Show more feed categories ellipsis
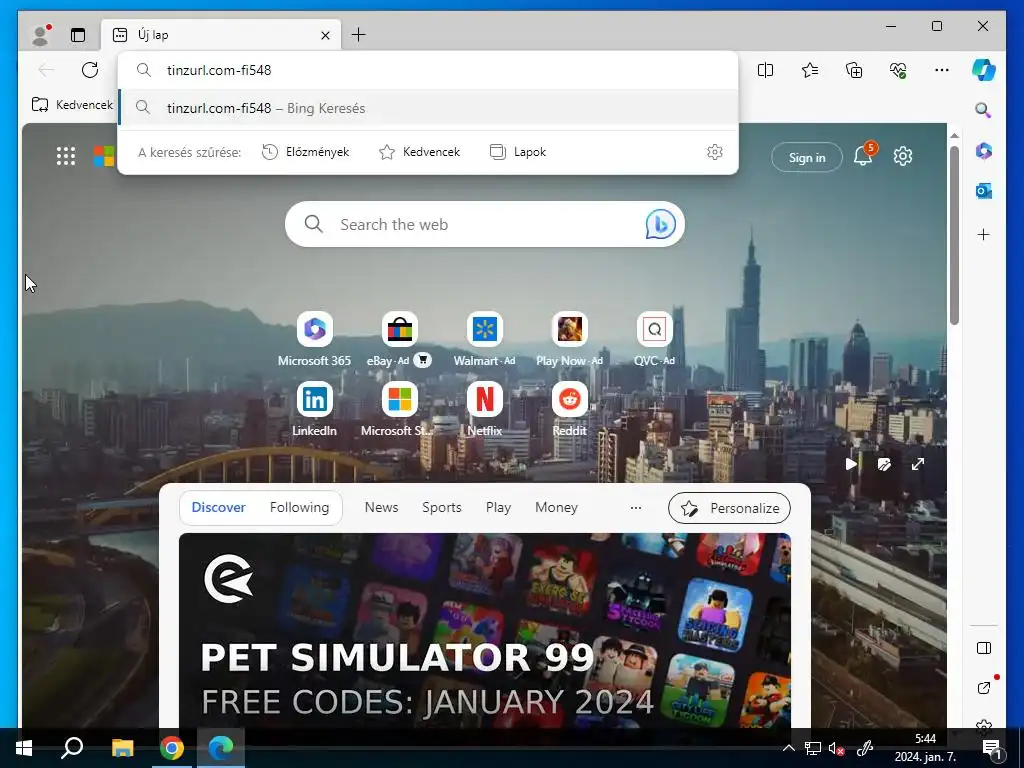 [635, 507]
